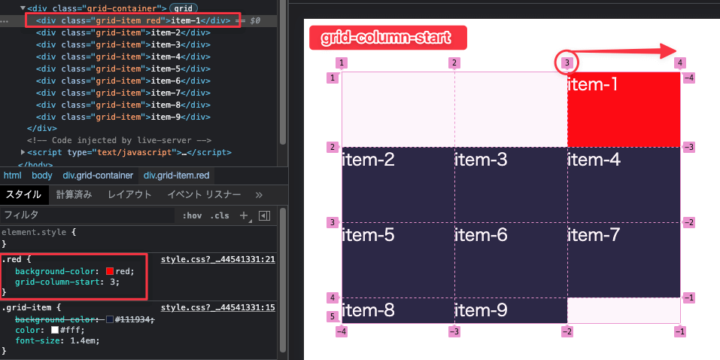This screenshot has width=720, height=360.
Task: Switch to the 計算済み tab
Action: pos(74,195)
